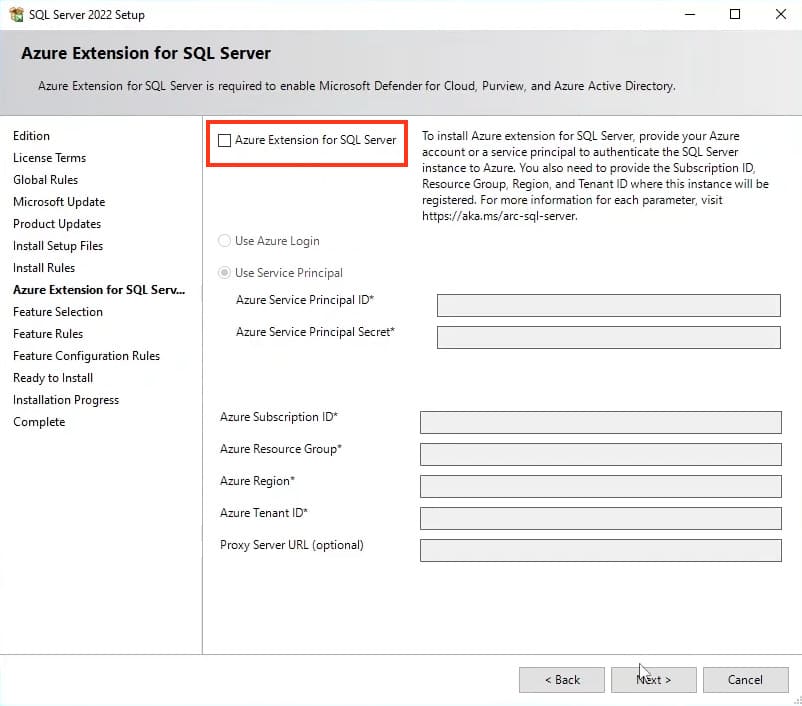The image size is (802, 706).
Task: Go to the Edition step in sidebar
Action: [x=31, y=136]
